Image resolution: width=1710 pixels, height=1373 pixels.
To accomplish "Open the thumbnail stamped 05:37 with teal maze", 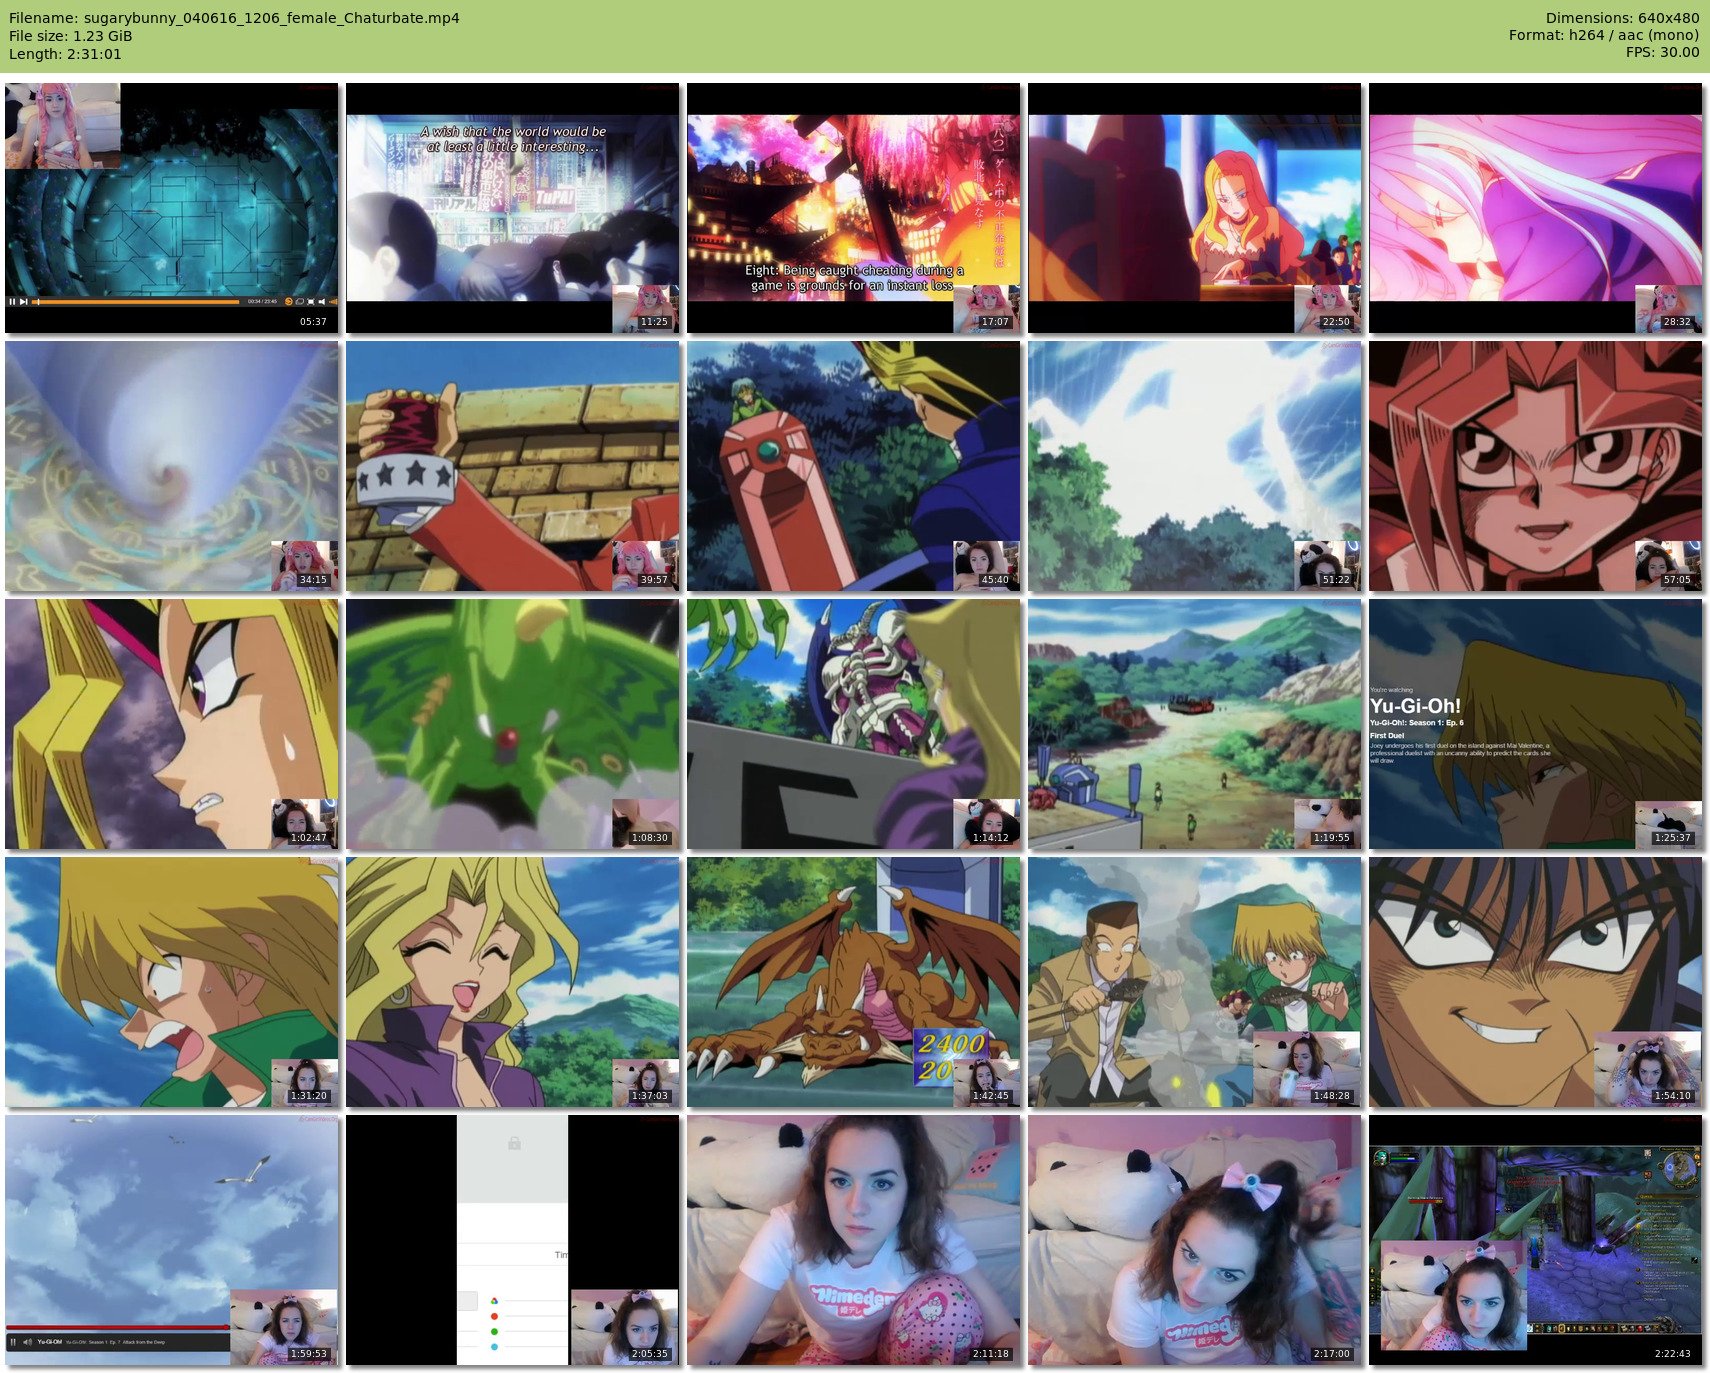I will click(172, 208).
